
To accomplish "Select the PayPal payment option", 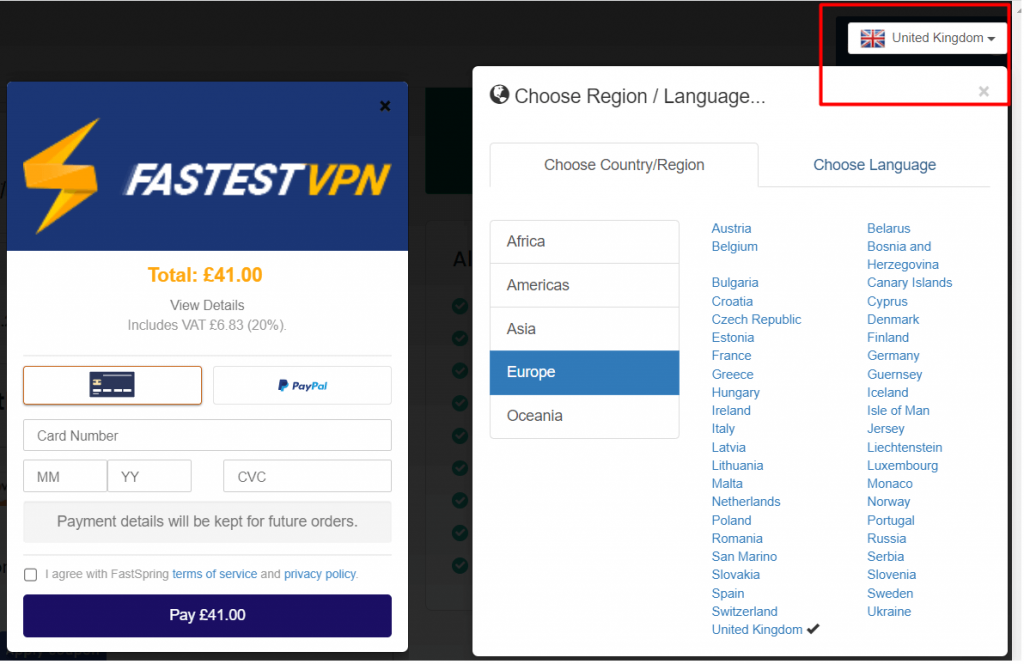I will (x=302, y=385).
